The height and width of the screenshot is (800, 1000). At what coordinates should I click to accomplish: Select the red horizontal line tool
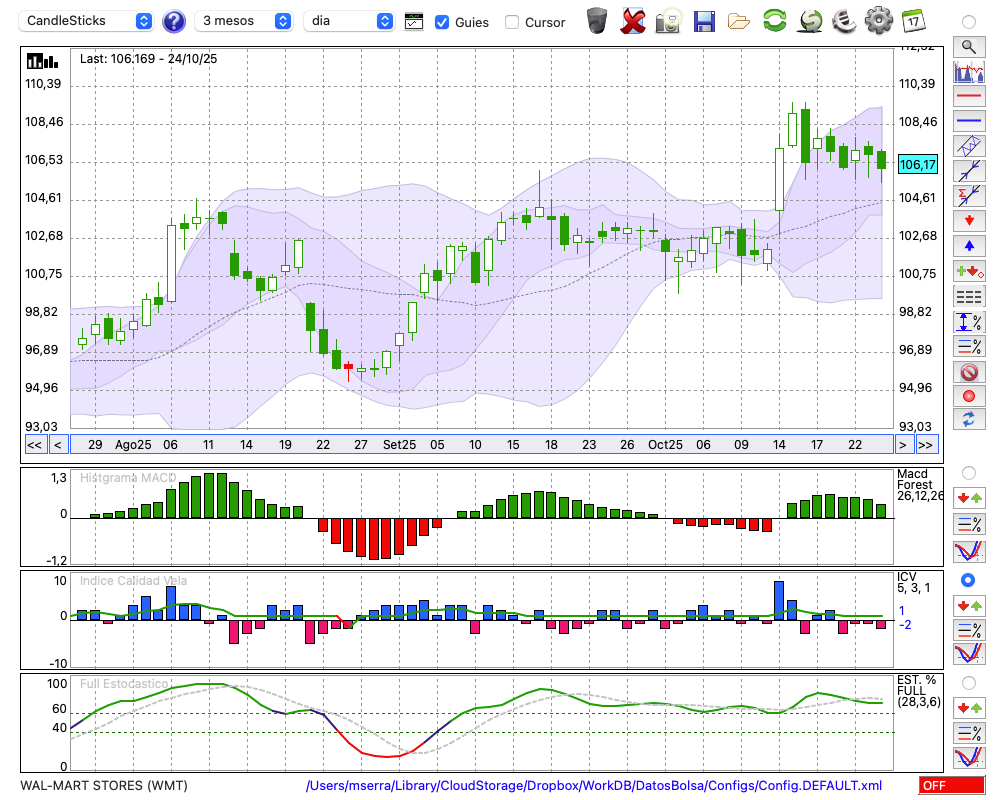[x=968, y=97]
